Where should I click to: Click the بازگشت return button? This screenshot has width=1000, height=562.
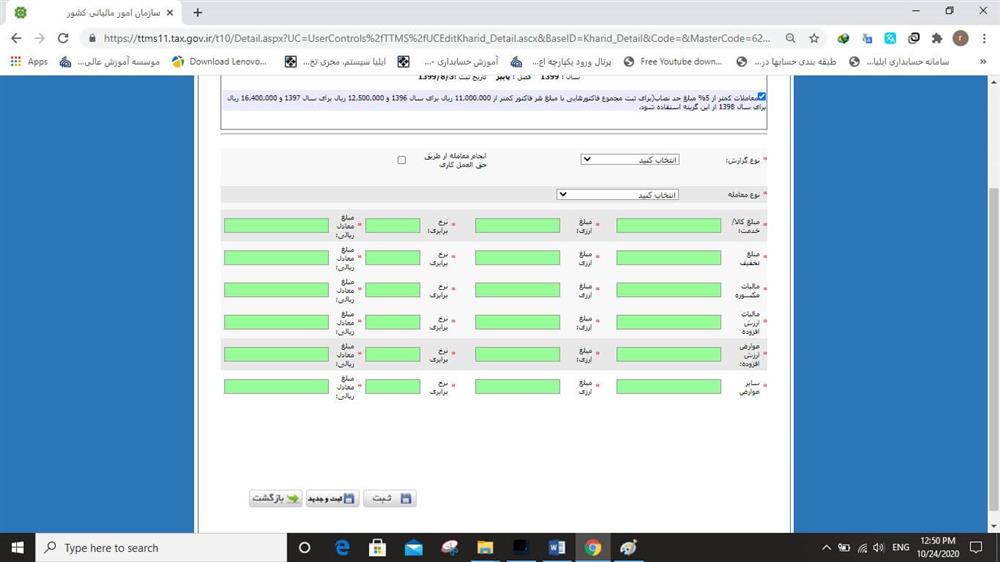point(276,498)
